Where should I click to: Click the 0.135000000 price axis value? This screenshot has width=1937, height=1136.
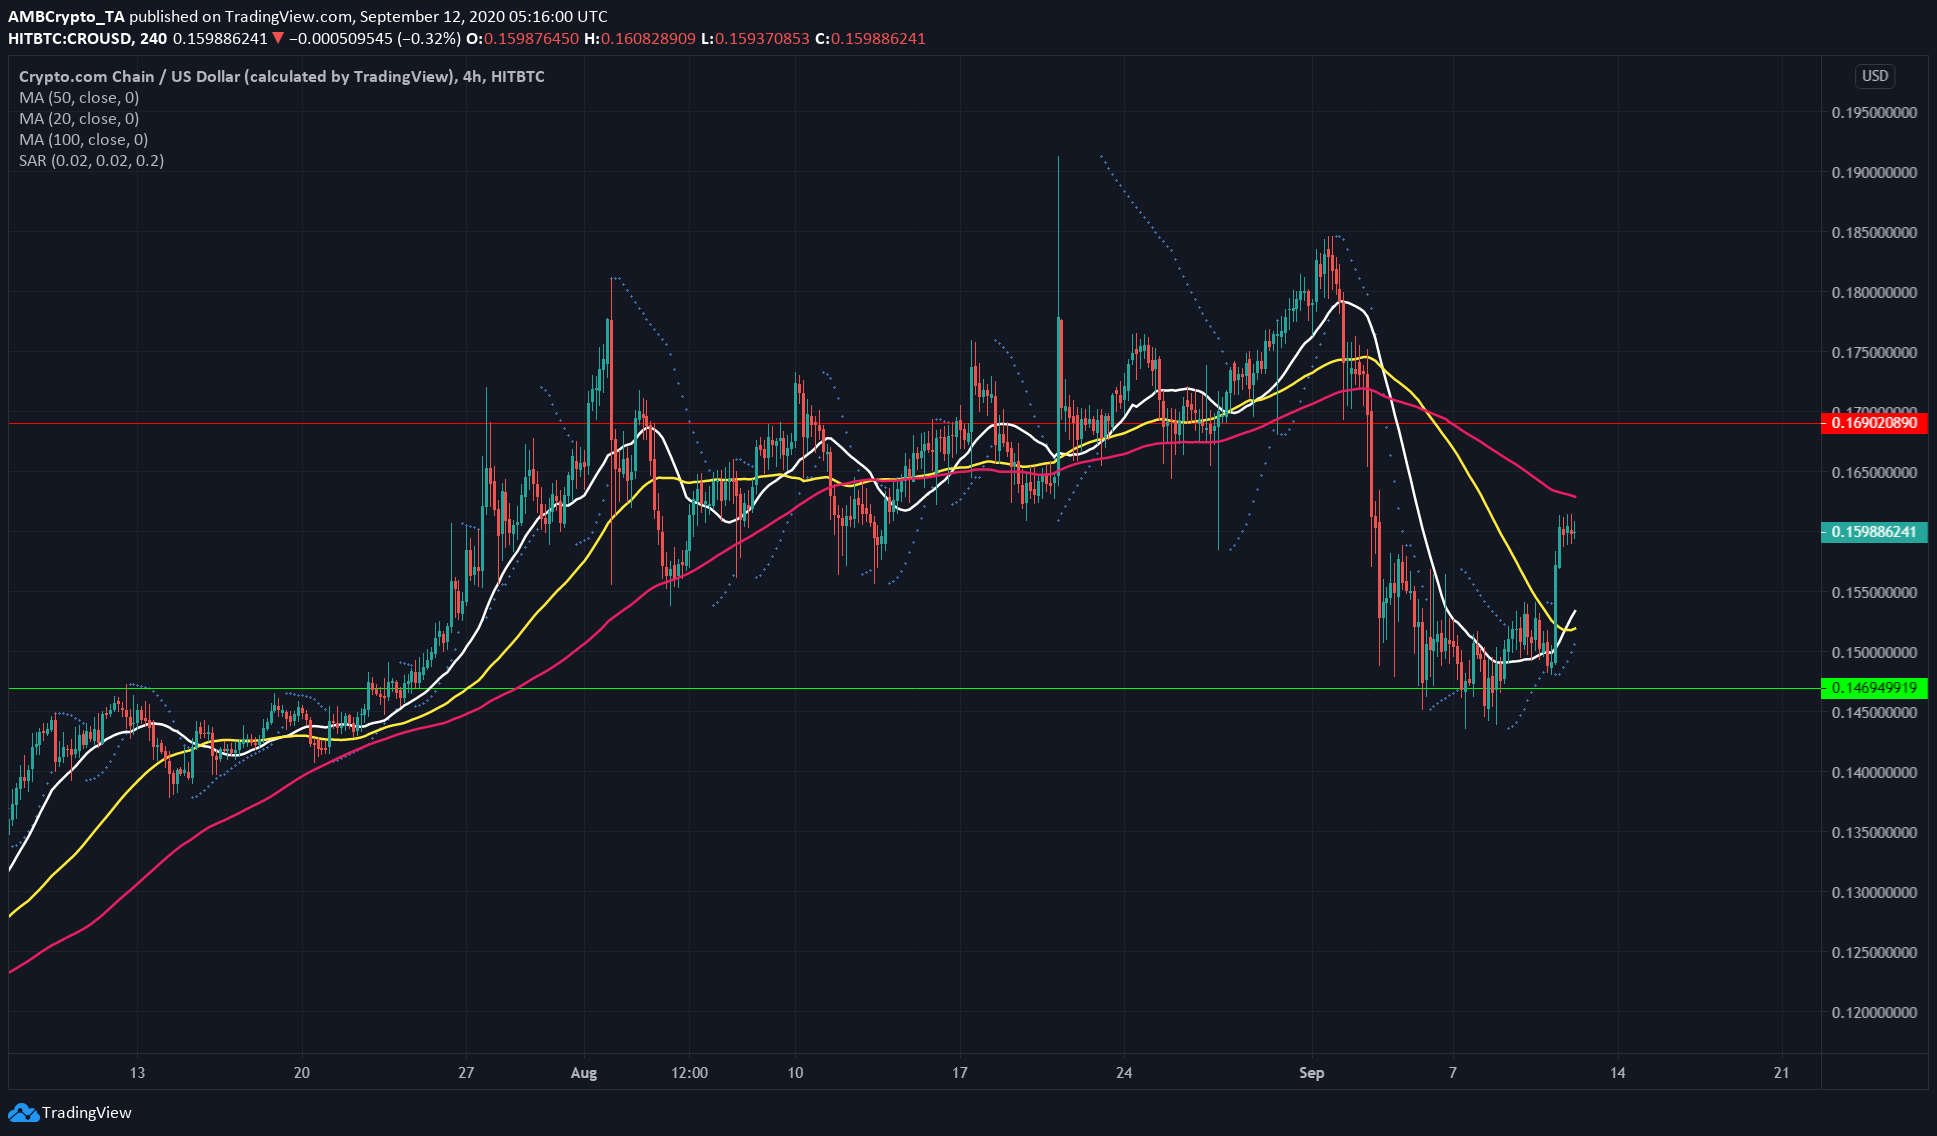tap(1874, 833)
